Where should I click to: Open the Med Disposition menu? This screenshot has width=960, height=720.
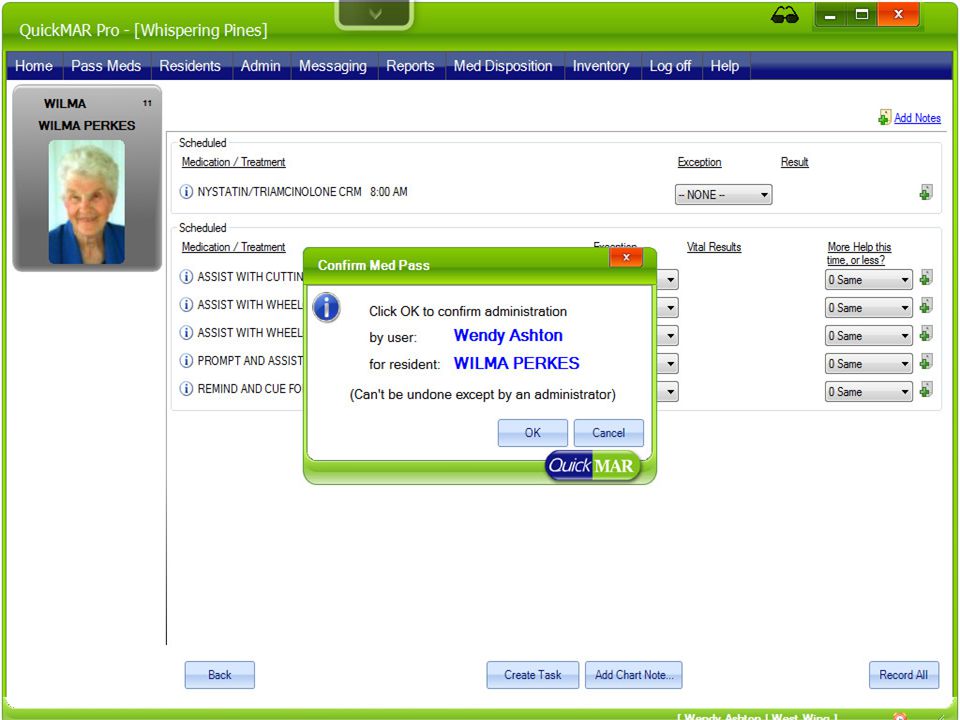503,66
